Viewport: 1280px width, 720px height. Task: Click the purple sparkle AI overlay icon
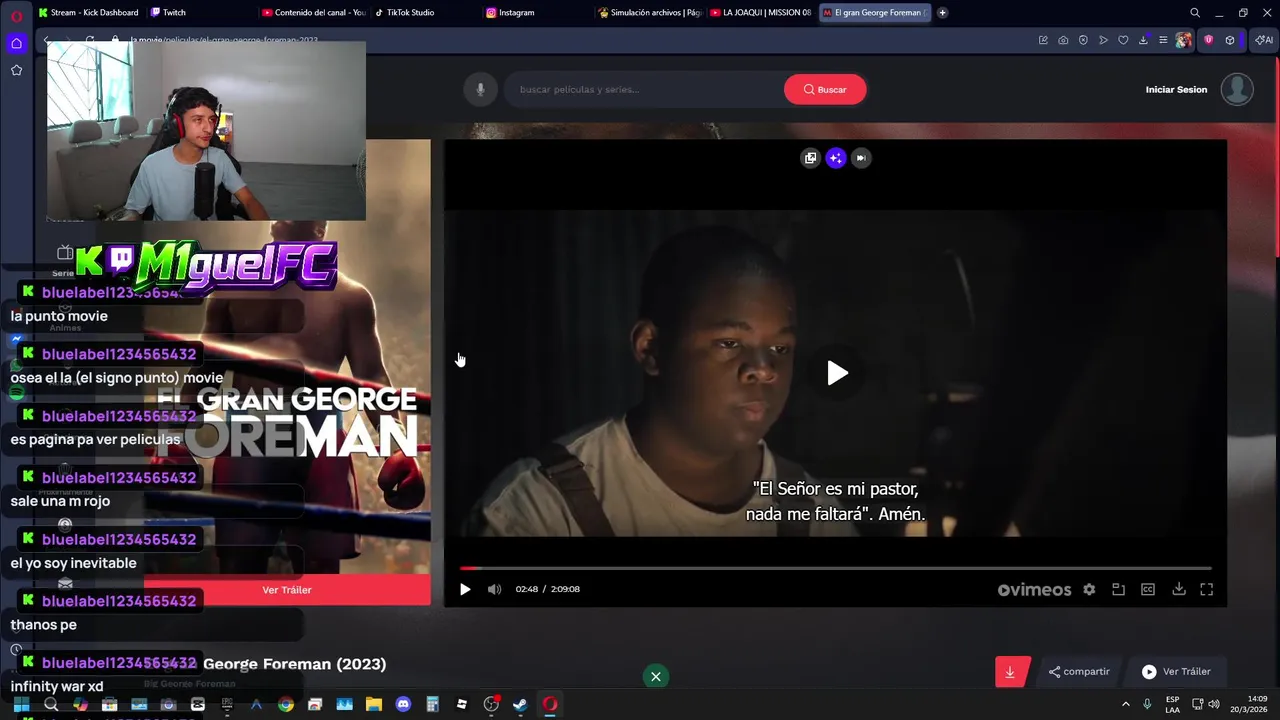coord(836,158)
